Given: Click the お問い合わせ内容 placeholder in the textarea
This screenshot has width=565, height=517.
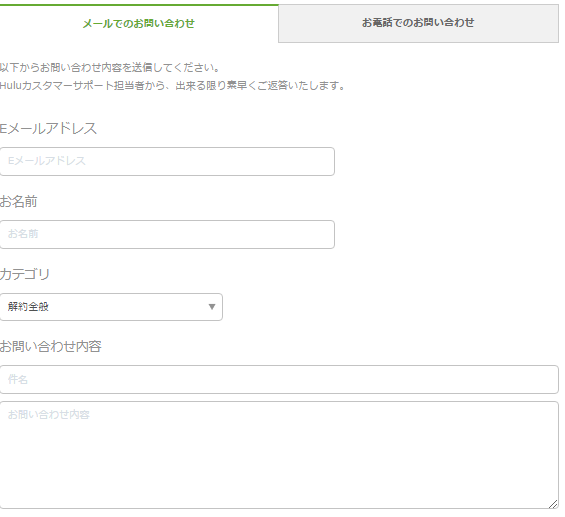Looking at the screenshot, I should 48,415.
